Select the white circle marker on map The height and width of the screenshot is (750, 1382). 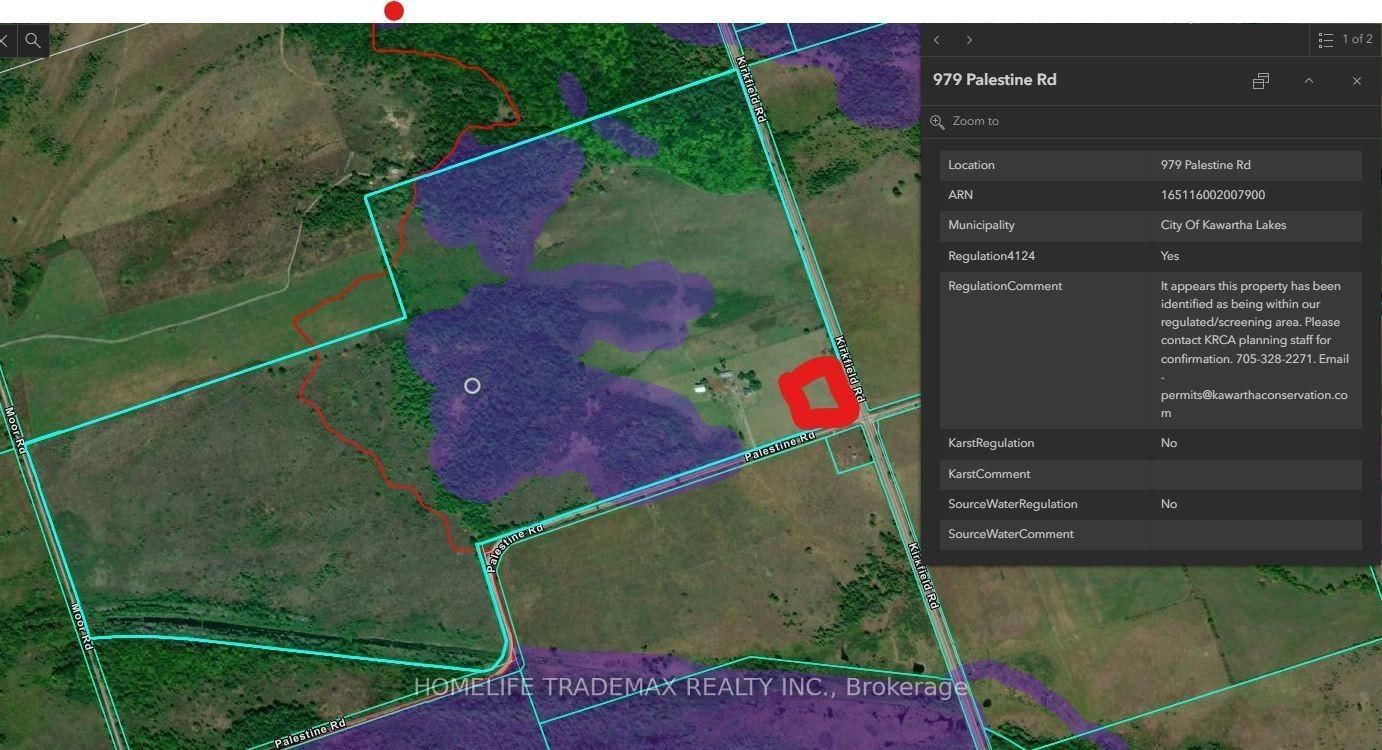pos(472,386)
